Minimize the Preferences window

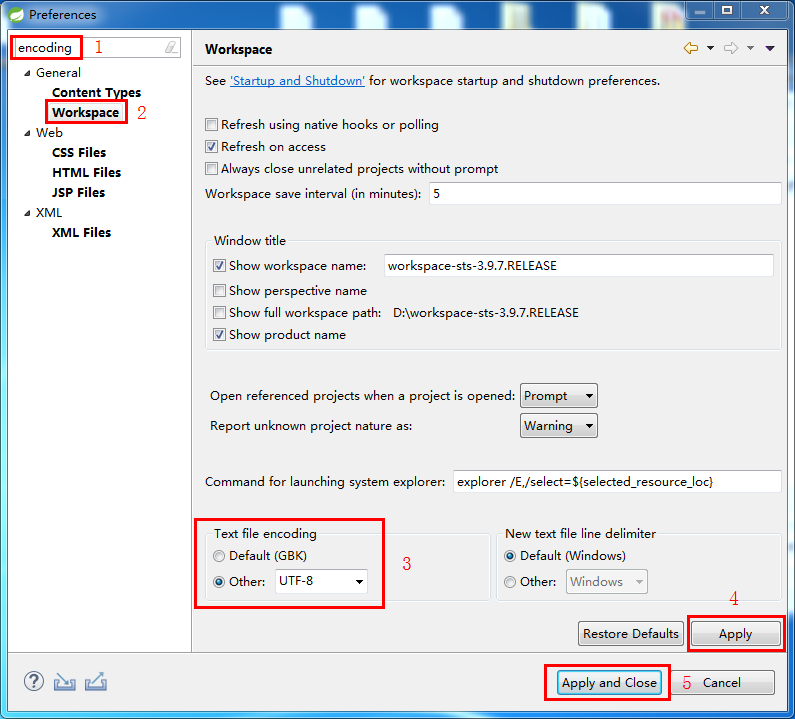pyautogui.click(x=700, y=11)
